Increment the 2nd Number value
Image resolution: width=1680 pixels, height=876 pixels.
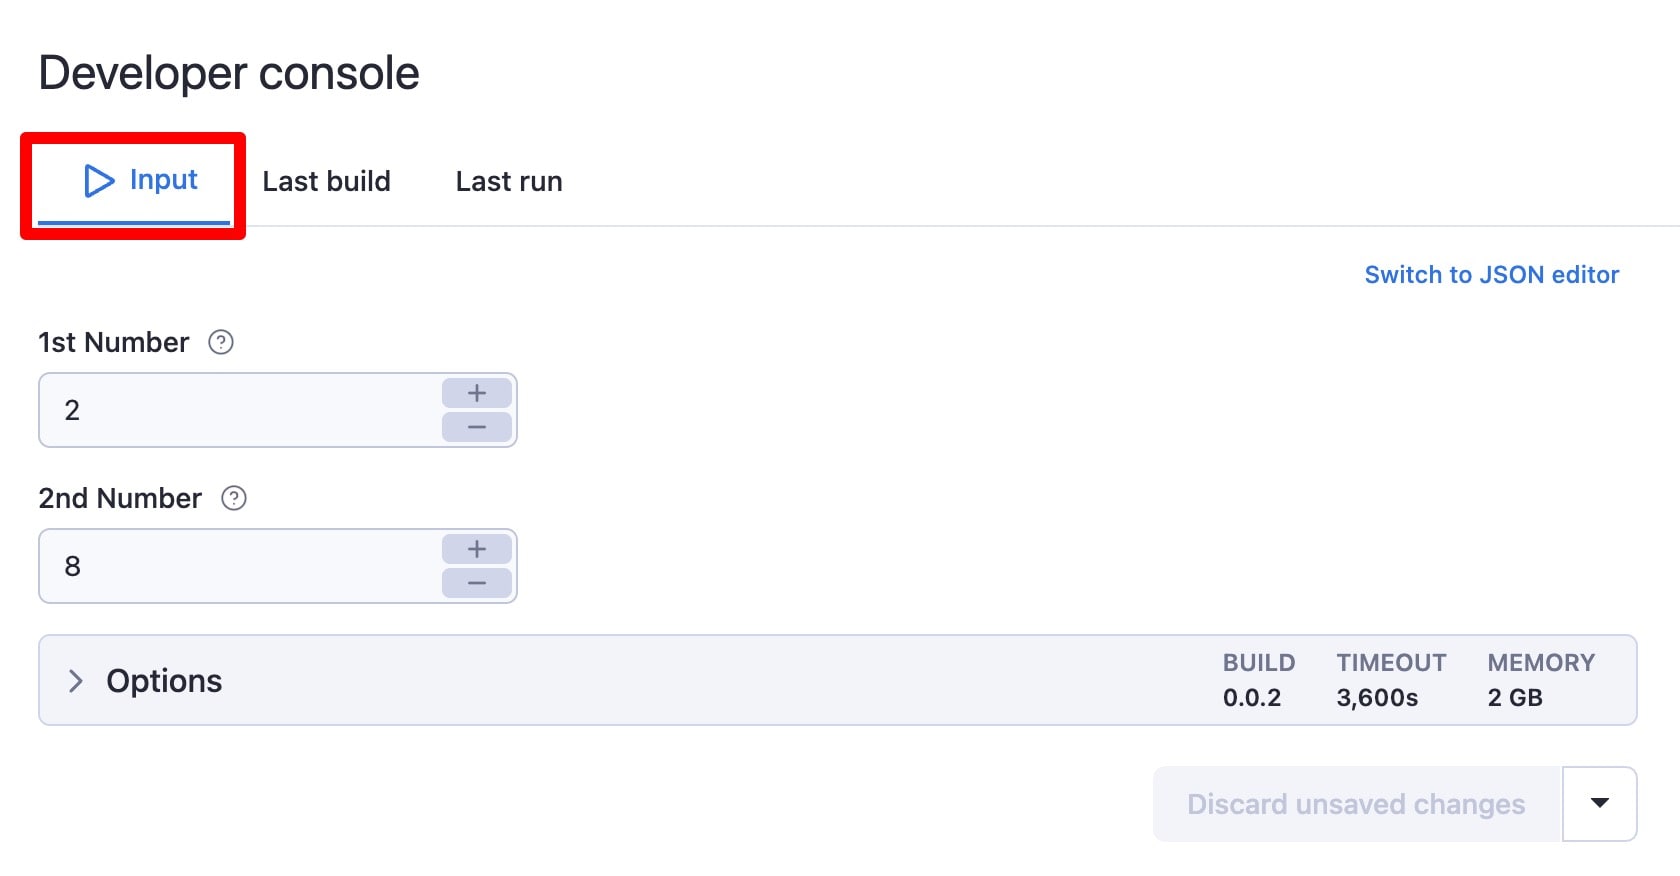pyautogui.click(x=477, y=549)
